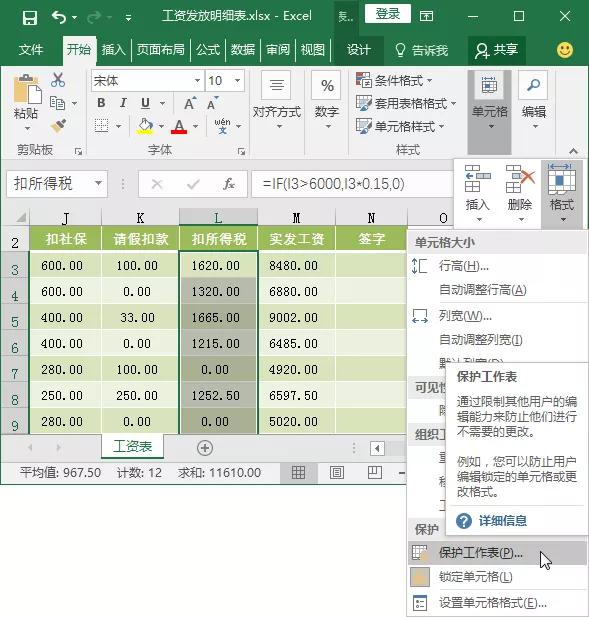This screenshot has height=617, width=589.
Task: Open the 数据 ribbon tab
Action: tap(243, 50)
